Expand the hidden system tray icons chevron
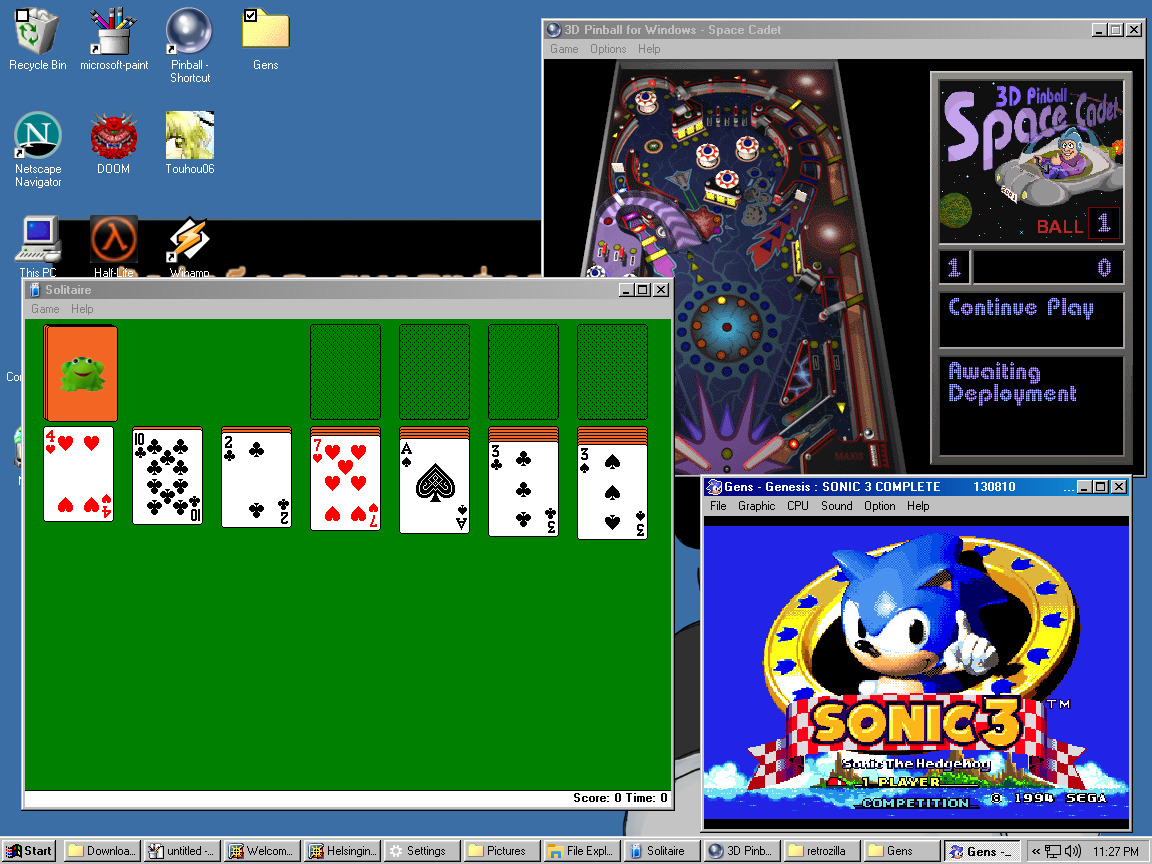Image resolution: width=1152 pixels, height=864 pixels. 1035,851
